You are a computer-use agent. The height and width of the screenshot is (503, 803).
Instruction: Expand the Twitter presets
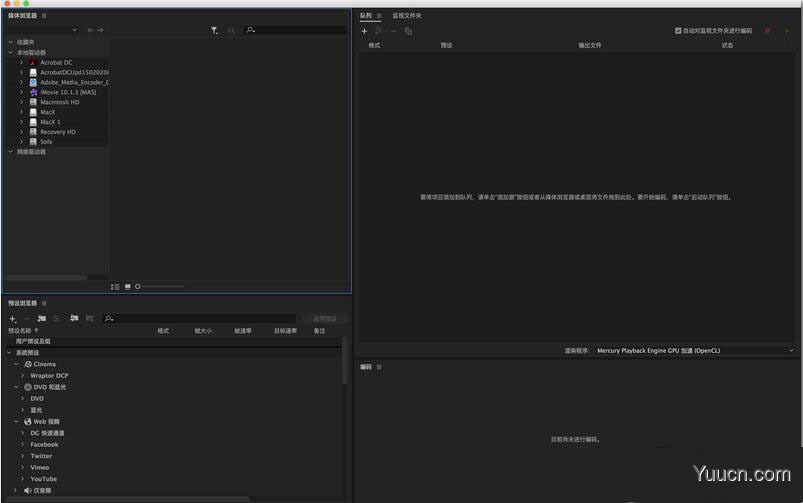click(23, 456)
